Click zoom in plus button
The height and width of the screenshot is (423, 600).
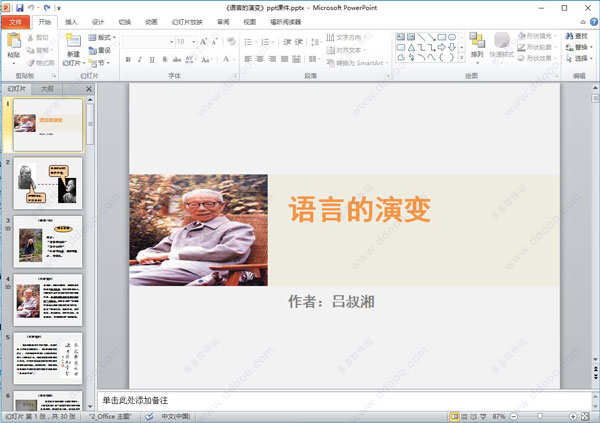point(573,416)
